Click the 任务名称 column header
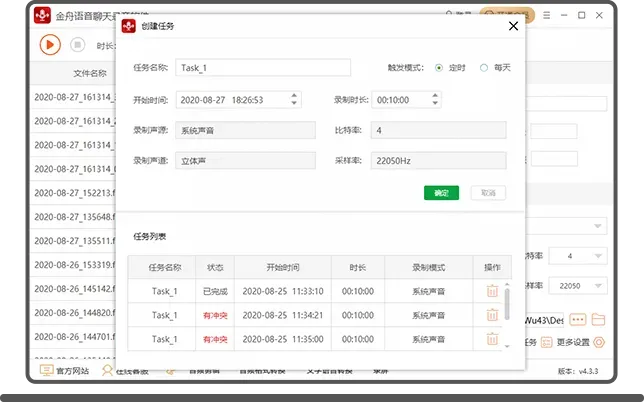The image size is (644, 402). (x=164, y=267)
